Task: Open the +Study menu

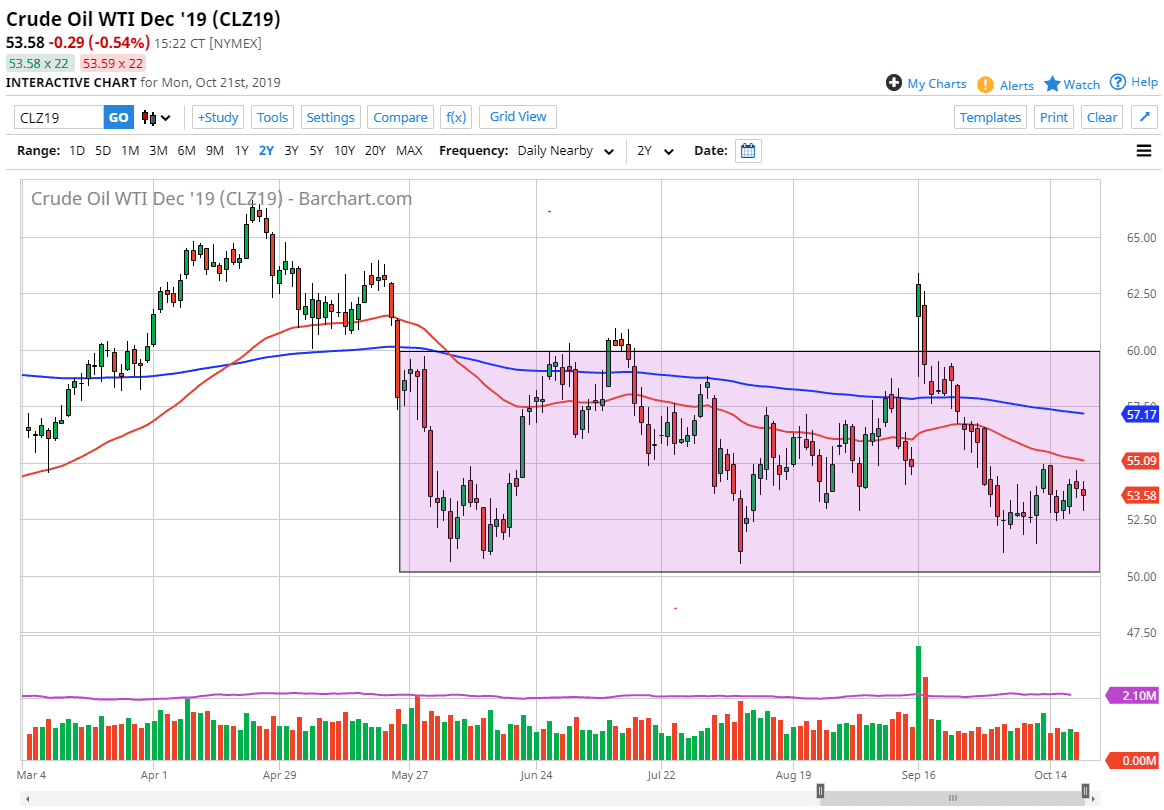Action: click(x=217, y=117)
